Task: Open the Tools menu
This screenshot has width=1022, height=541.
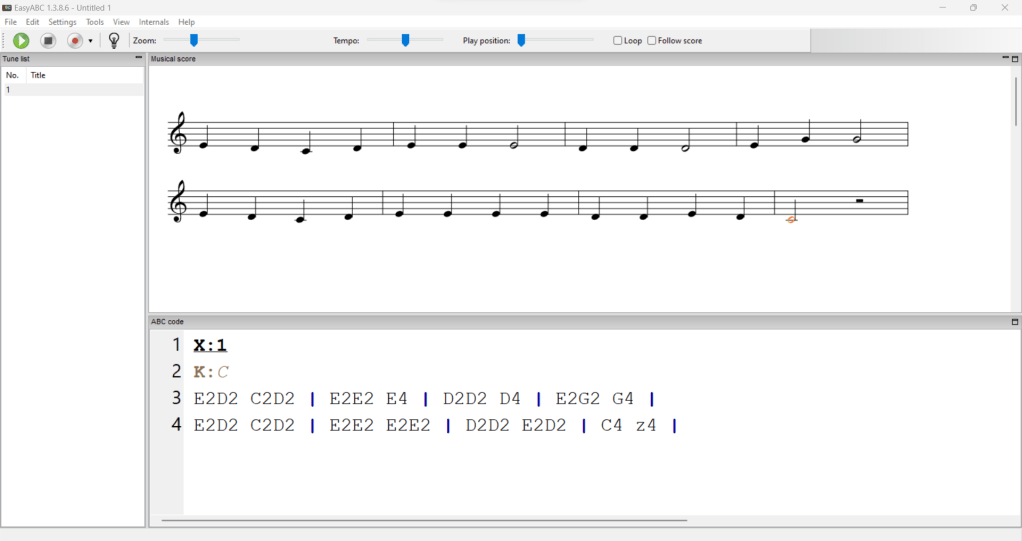Action: pyautogui.click(x=95, y=22)
